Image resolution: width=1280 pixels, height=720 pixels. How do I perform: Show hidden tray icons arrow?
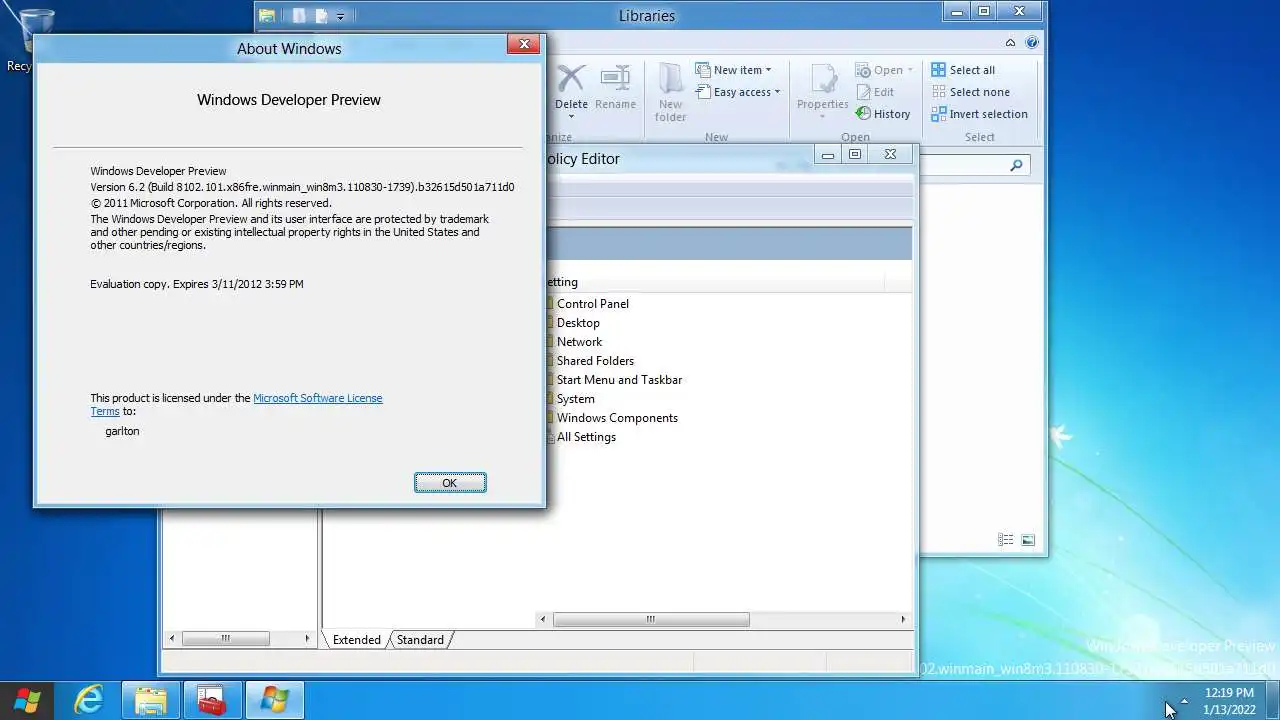click(x=1184, y=701)
